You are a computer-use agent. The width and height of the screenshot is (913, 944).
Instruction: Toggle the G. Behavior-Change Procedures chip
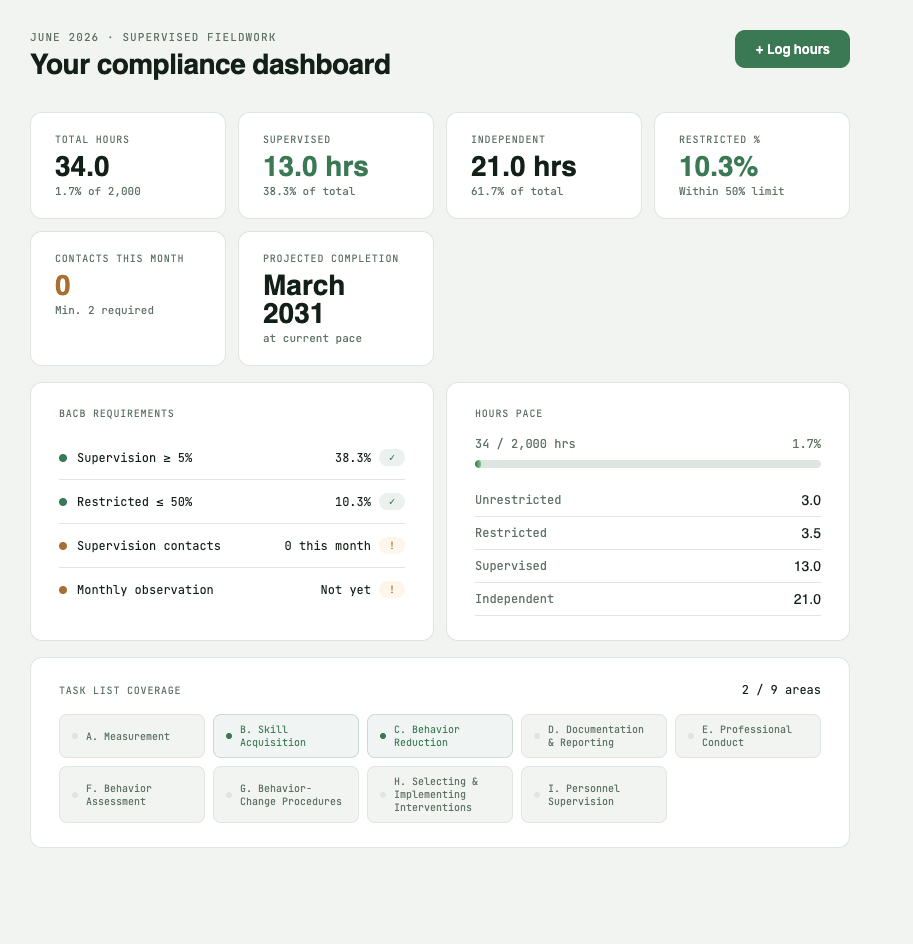(x=286, y=795)
